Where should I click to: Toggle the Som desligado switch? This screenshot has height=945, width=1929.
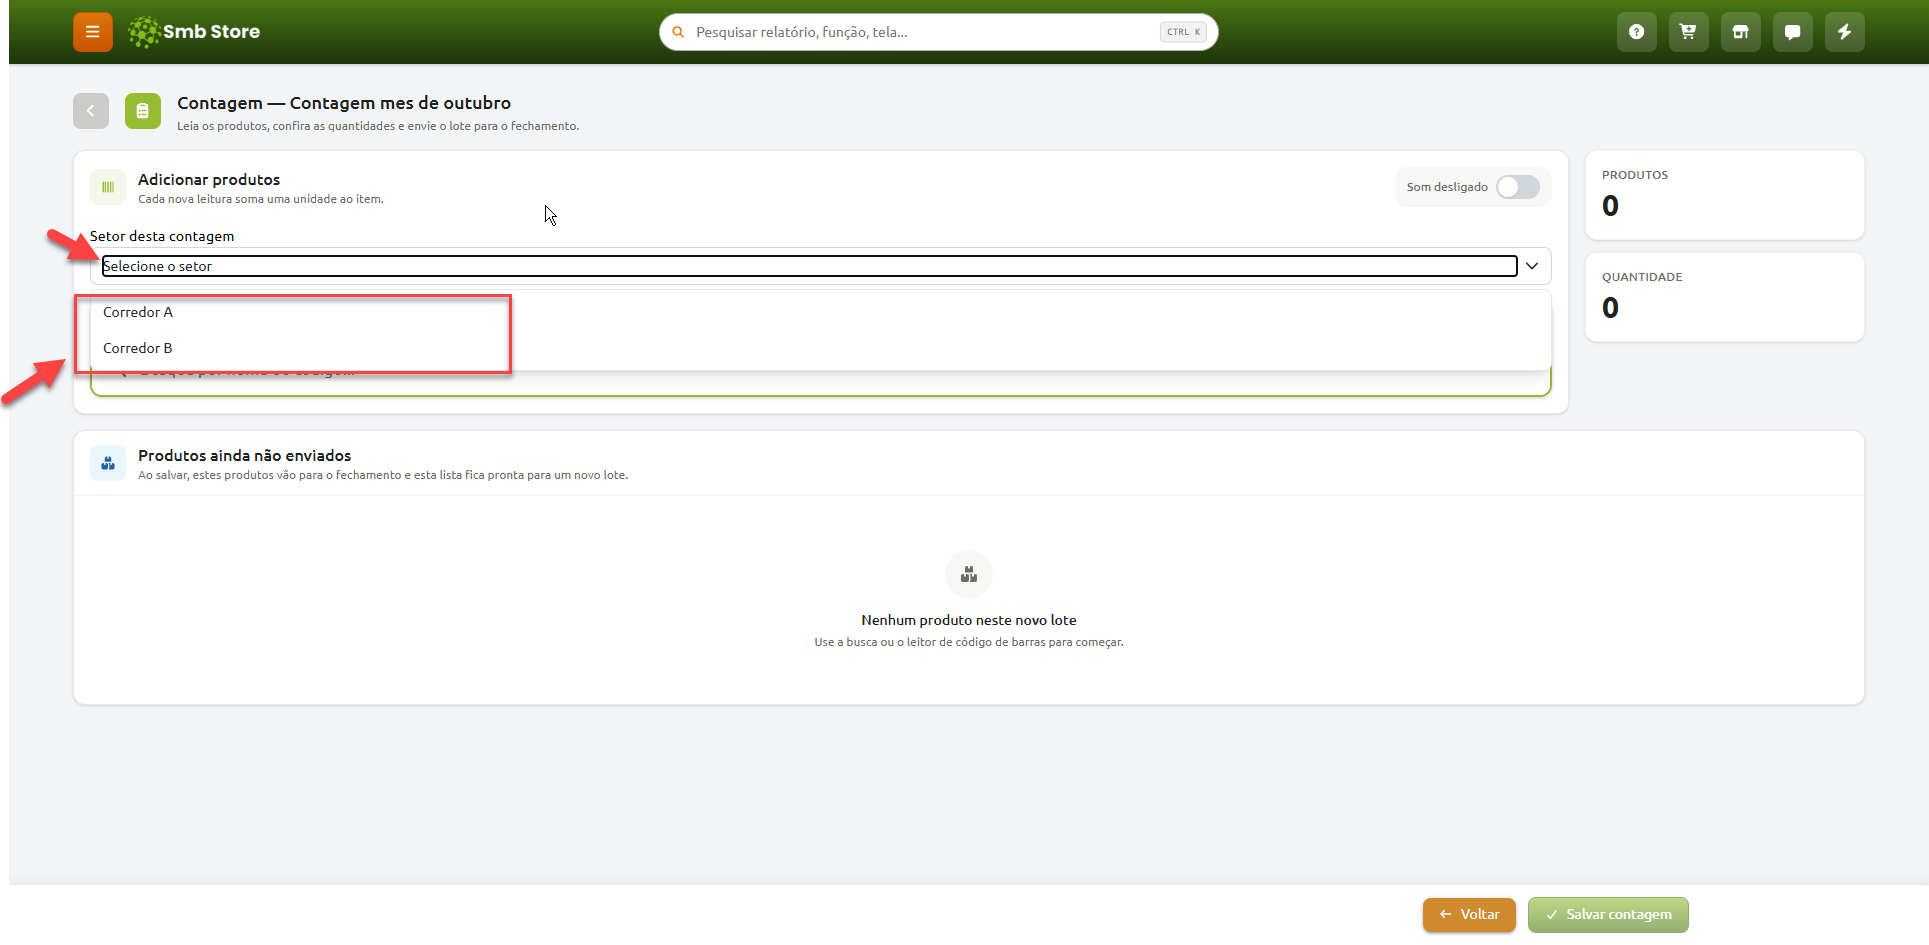click(x=1517, y=187)
